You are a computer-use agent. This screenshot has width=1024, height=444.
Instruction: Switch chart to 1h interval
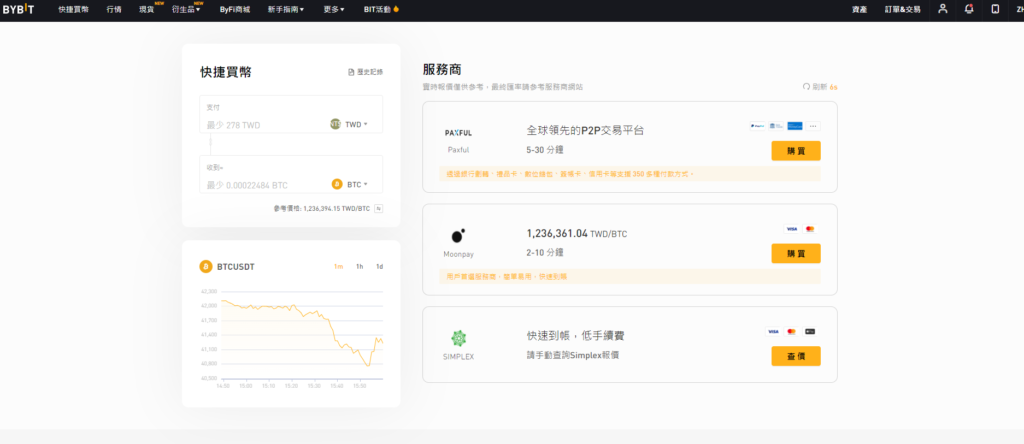360,266
